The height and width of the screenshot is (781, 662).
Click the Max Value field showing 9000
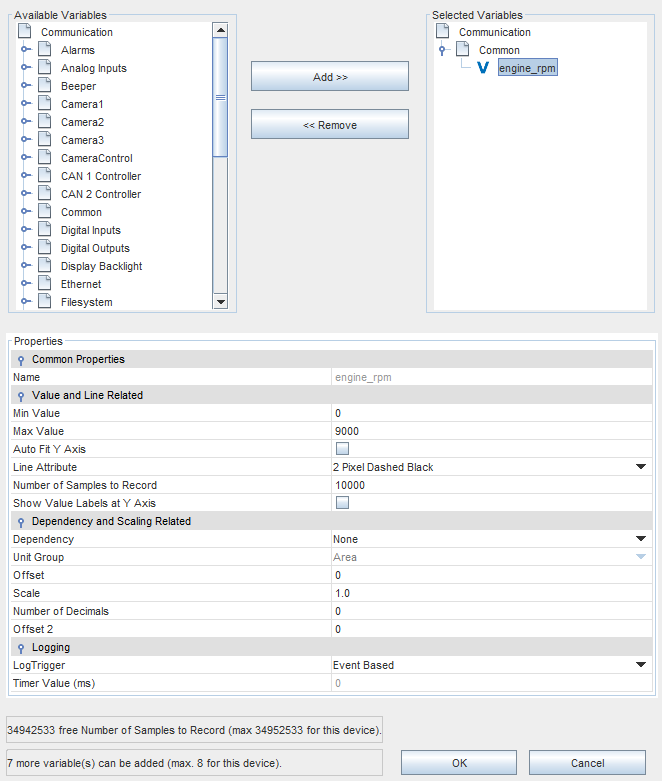(x=492, y=431)
